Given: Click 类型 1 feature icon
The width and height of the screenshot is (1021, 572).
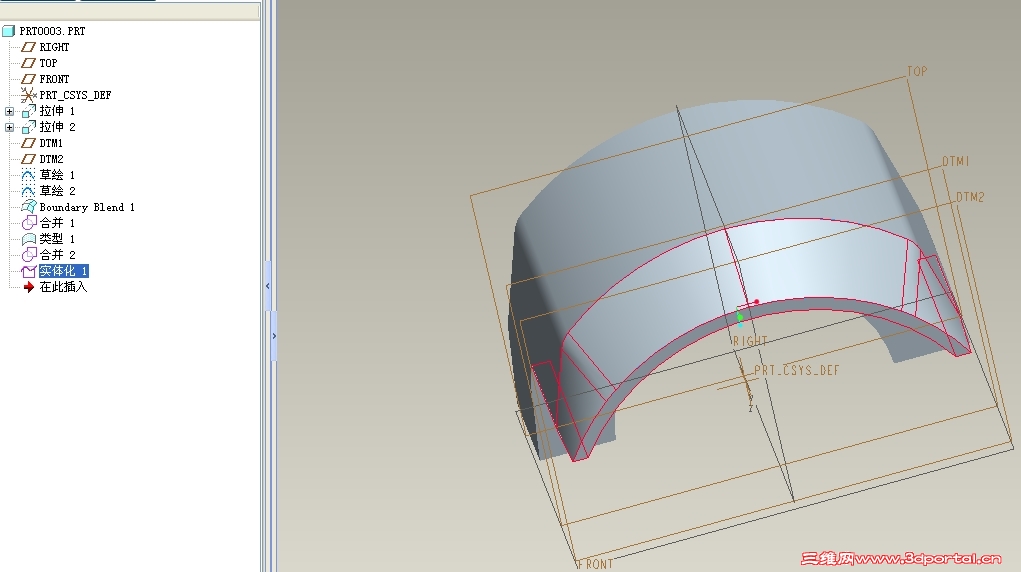Looking at the screenshot, I should (x=29, y=239).
